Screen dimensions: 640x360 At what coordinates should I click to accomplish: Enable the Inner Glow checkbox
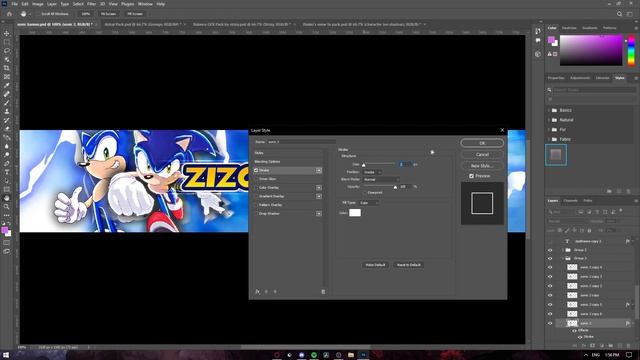(x=256, y=179)
